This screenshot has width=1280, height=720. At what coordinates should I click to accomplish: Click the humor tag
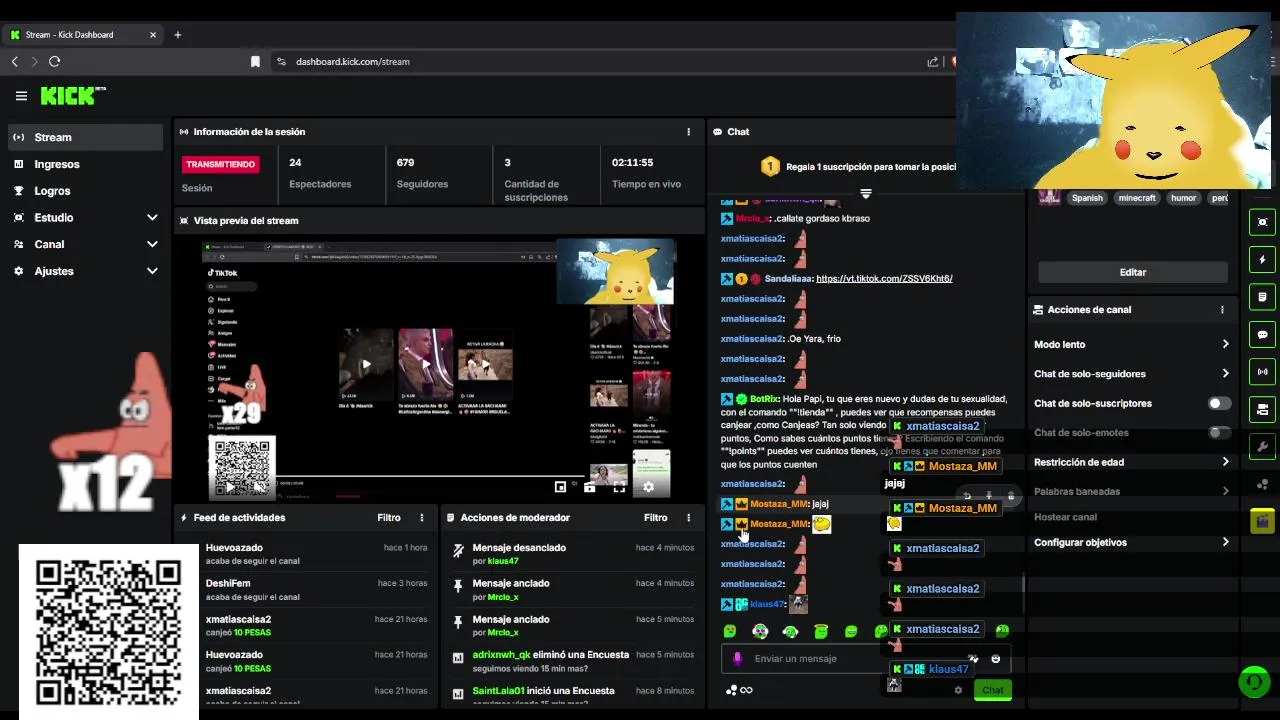click(1184, 198)
